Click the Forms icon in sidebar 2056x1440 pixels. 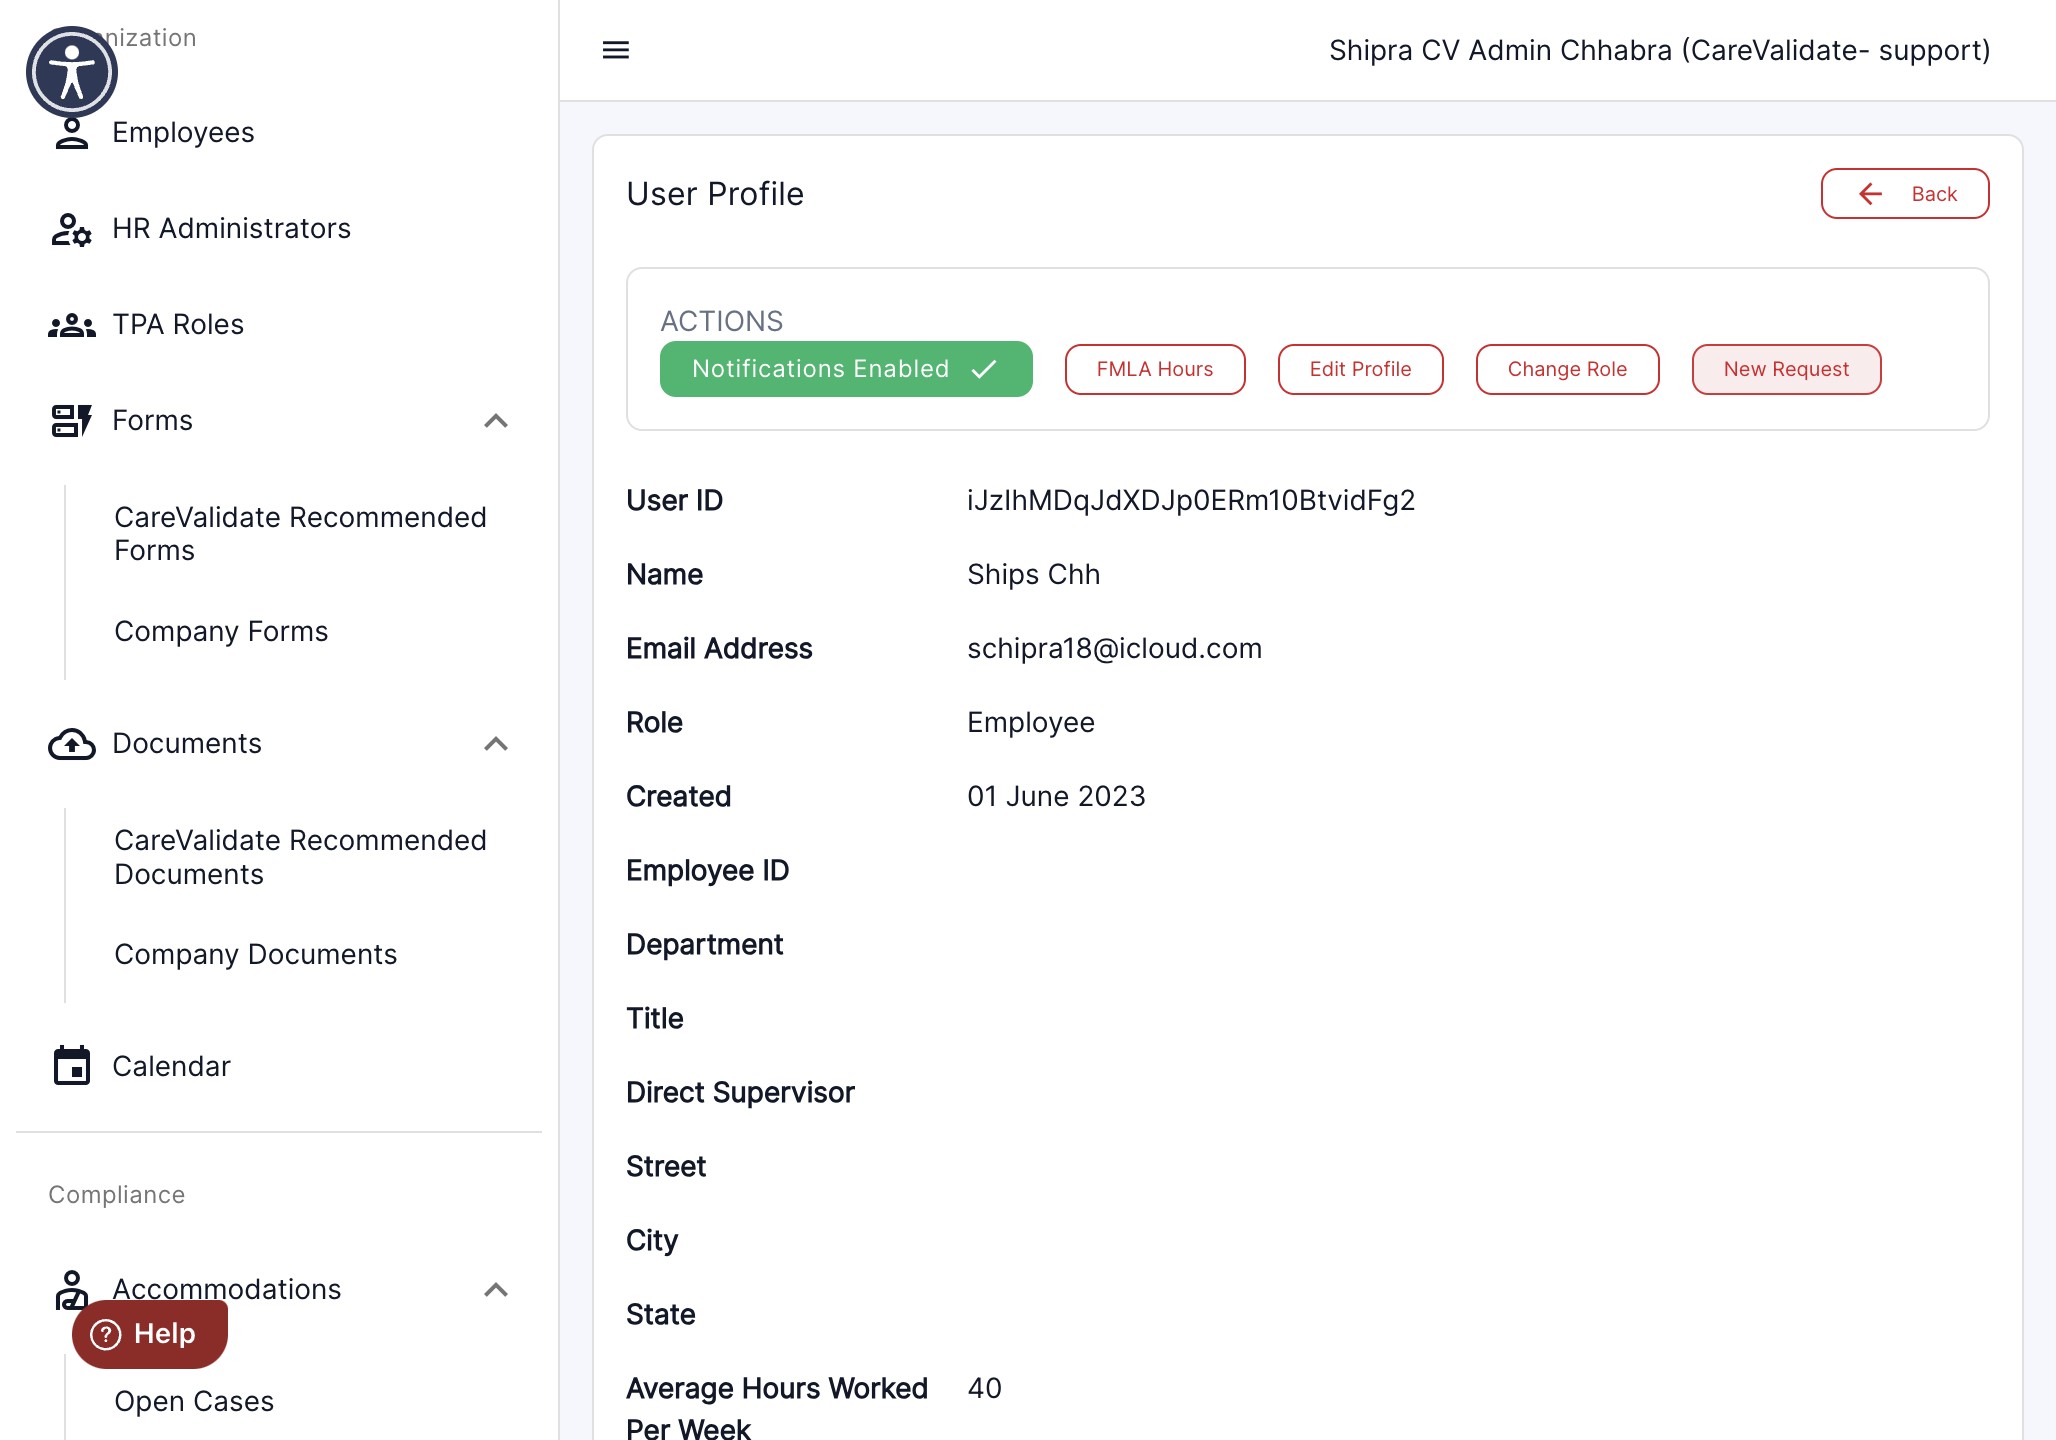(x=72, y=421)
